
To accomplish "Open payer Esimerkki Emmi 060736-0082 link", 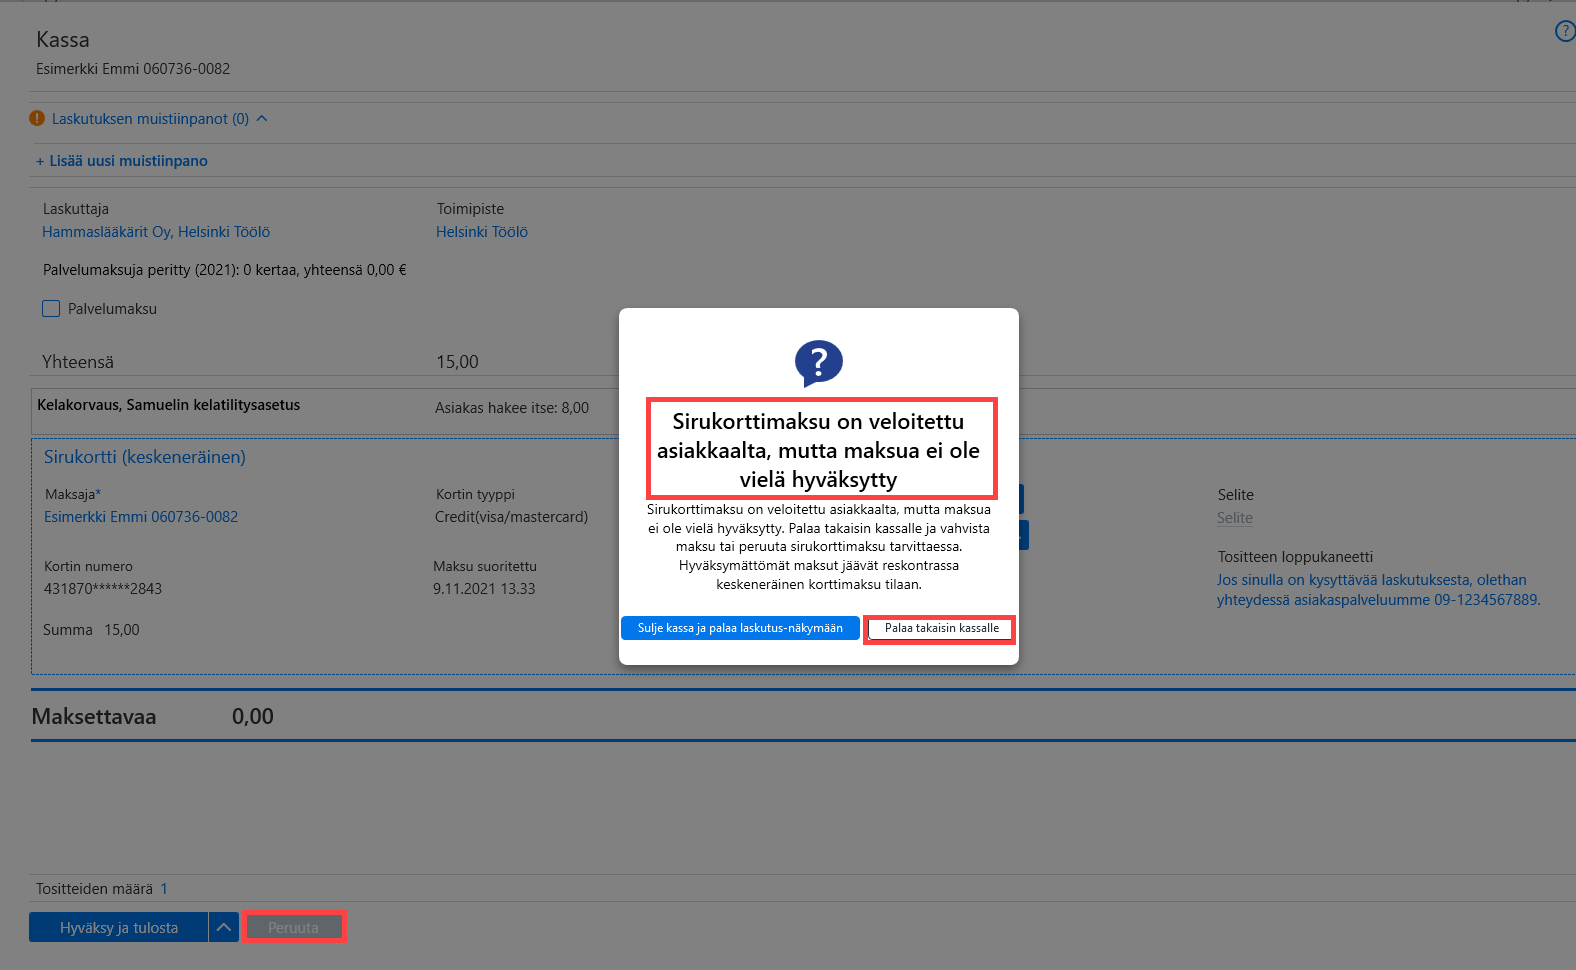I will [141, 517].
